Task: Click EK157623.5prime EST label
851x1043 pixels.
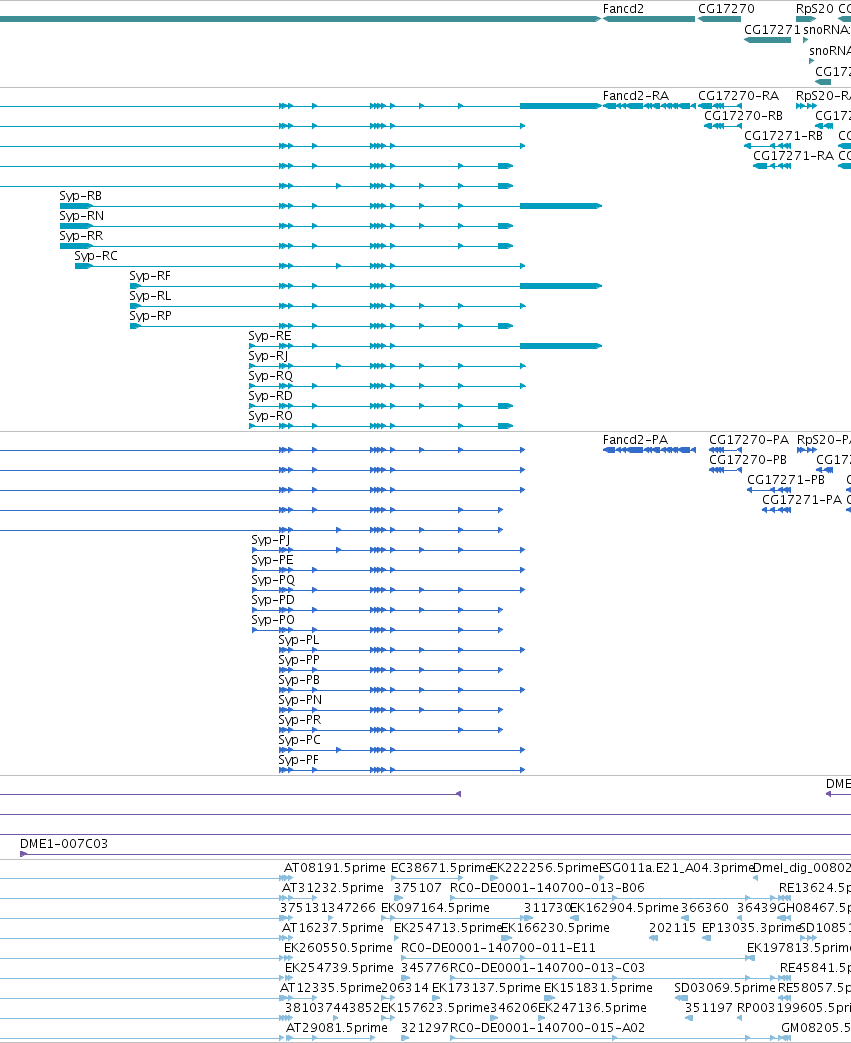Action: [x=435, y=1008]
